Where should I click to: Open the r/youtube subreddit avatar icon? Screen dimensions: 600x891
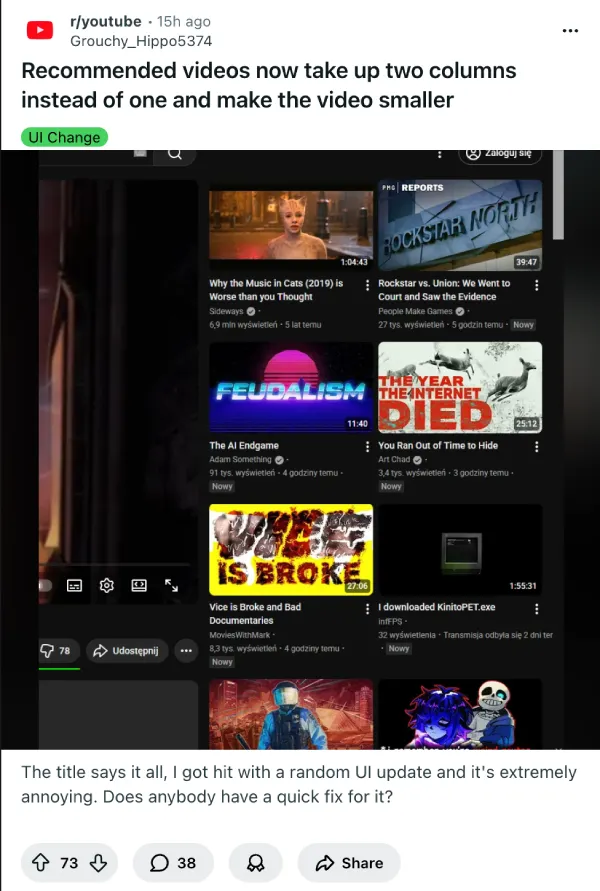pos(40,30)
